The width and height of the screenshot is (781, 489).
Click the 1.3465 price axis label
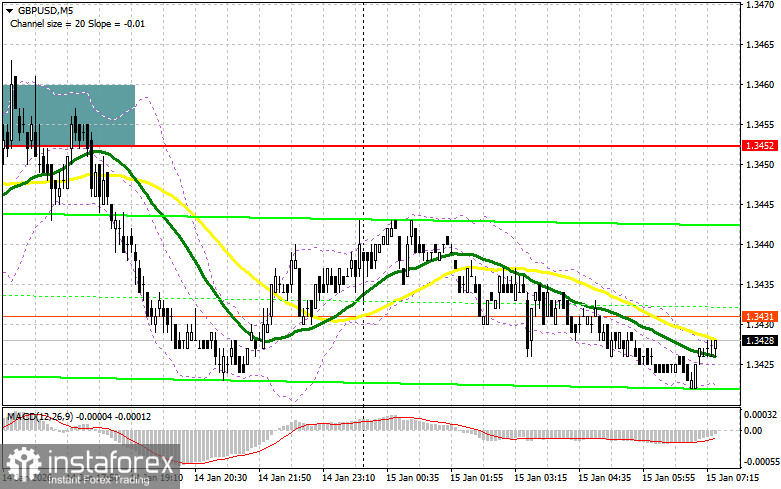[760, 44]
